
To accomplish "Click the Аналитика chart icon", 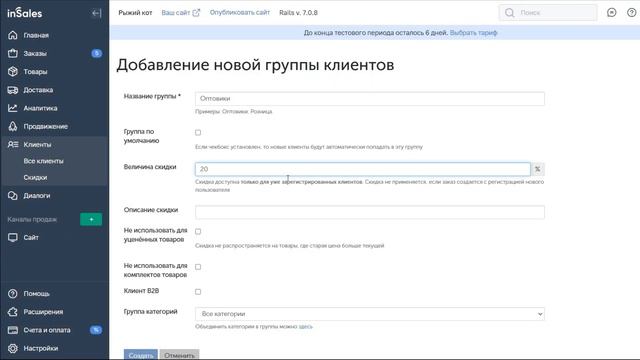I will coord(13,108).
